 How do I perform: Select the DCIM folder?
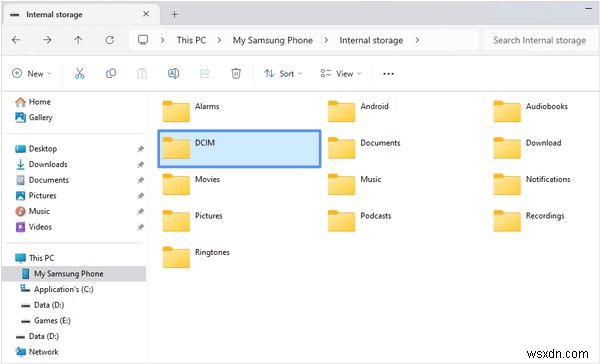239,149
